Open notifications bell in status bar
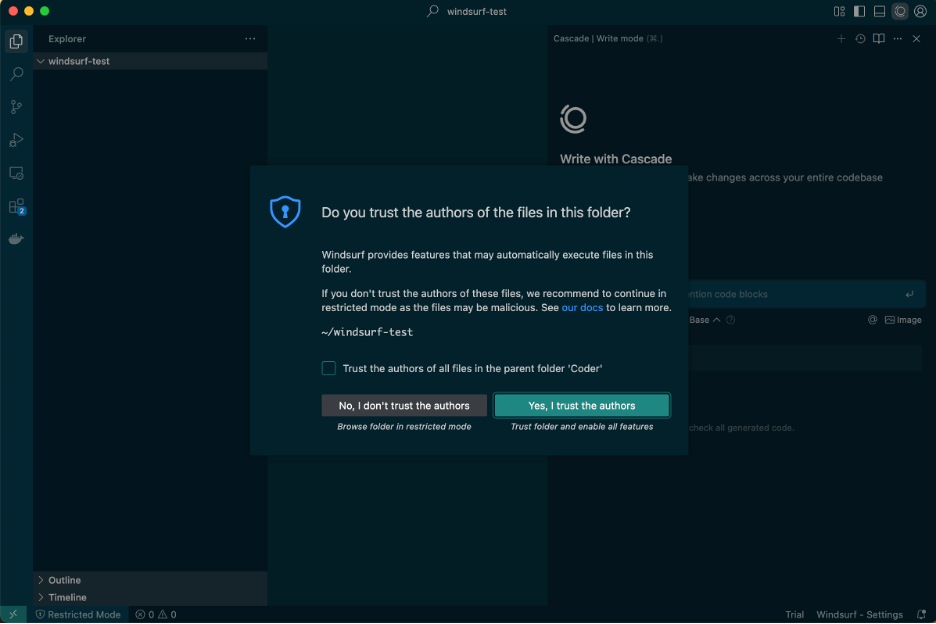 [921, 615]
